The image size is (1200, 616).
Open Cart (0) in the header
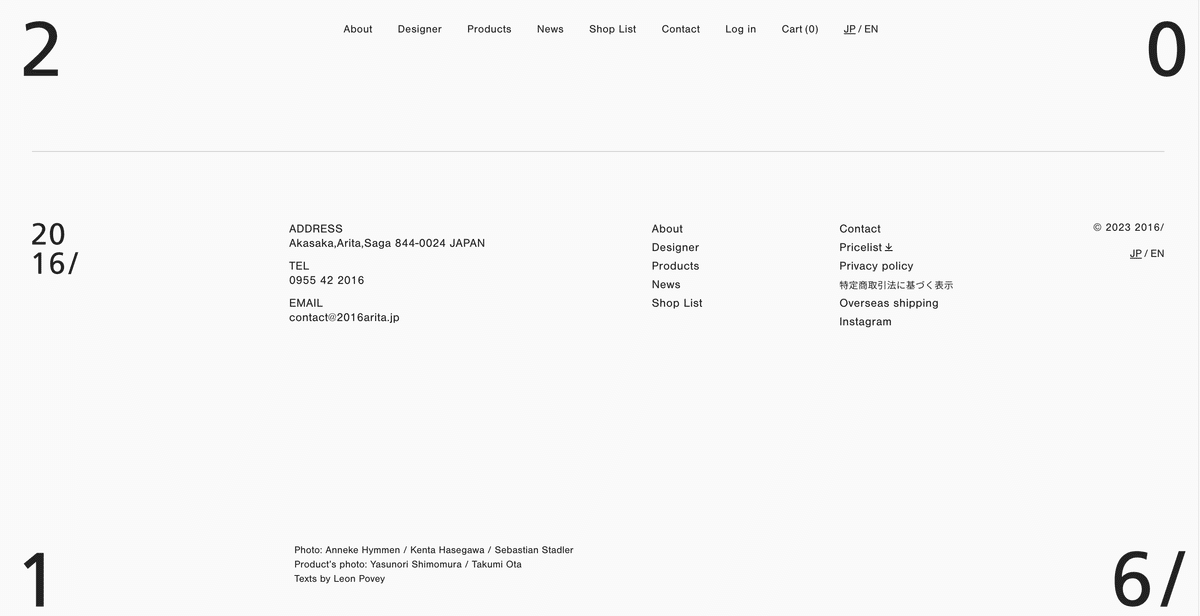point(800,29)
